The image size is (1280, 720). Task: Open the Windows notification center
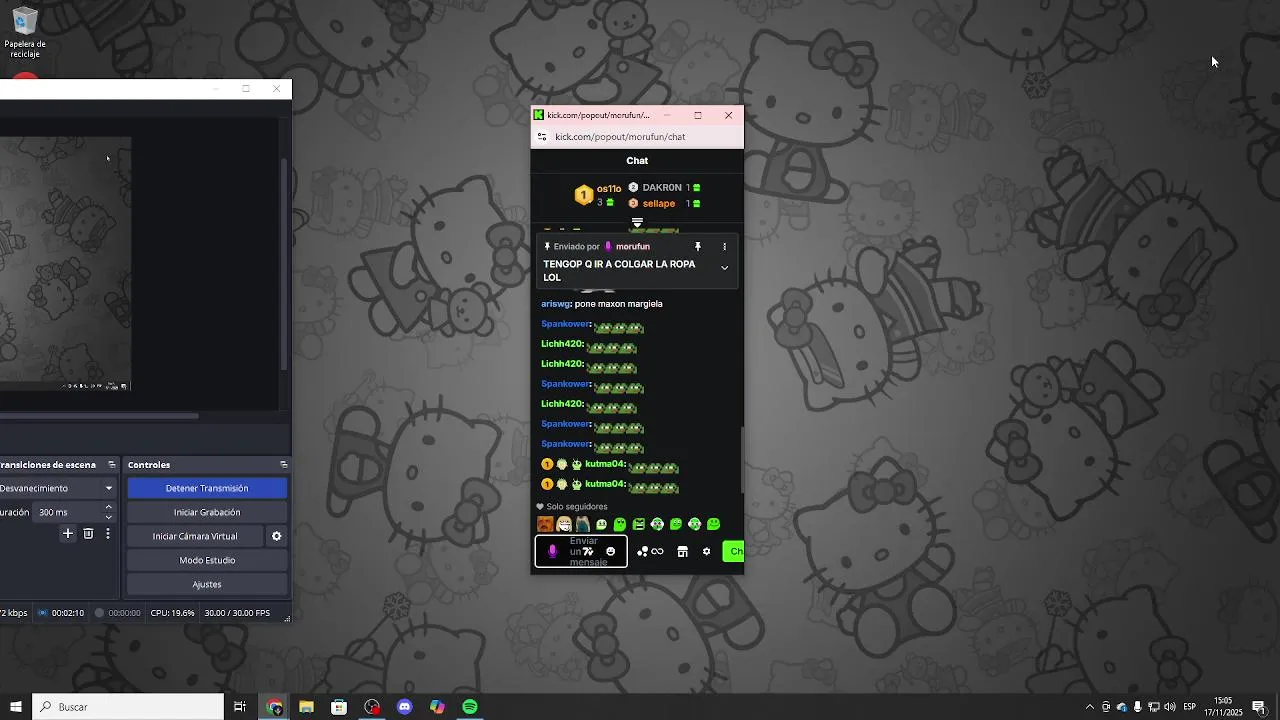pyautogui.click(x=1259, y=707)
